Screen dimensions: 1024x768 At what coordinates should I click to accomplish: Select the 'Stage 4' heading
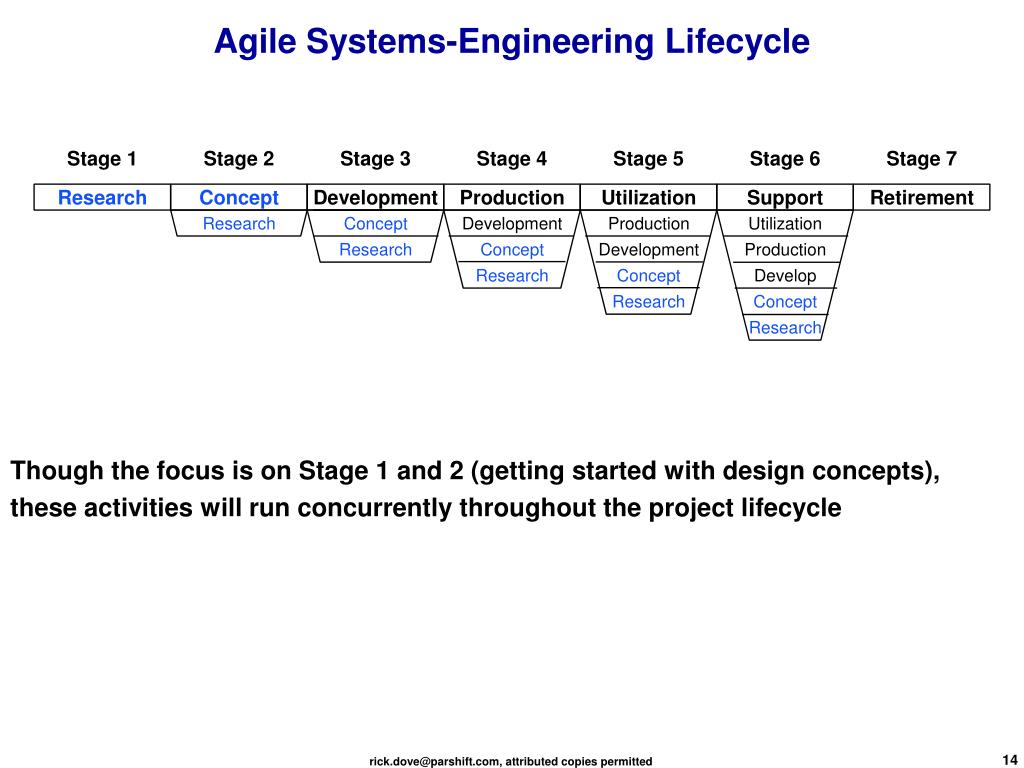[x=511, y=159]
